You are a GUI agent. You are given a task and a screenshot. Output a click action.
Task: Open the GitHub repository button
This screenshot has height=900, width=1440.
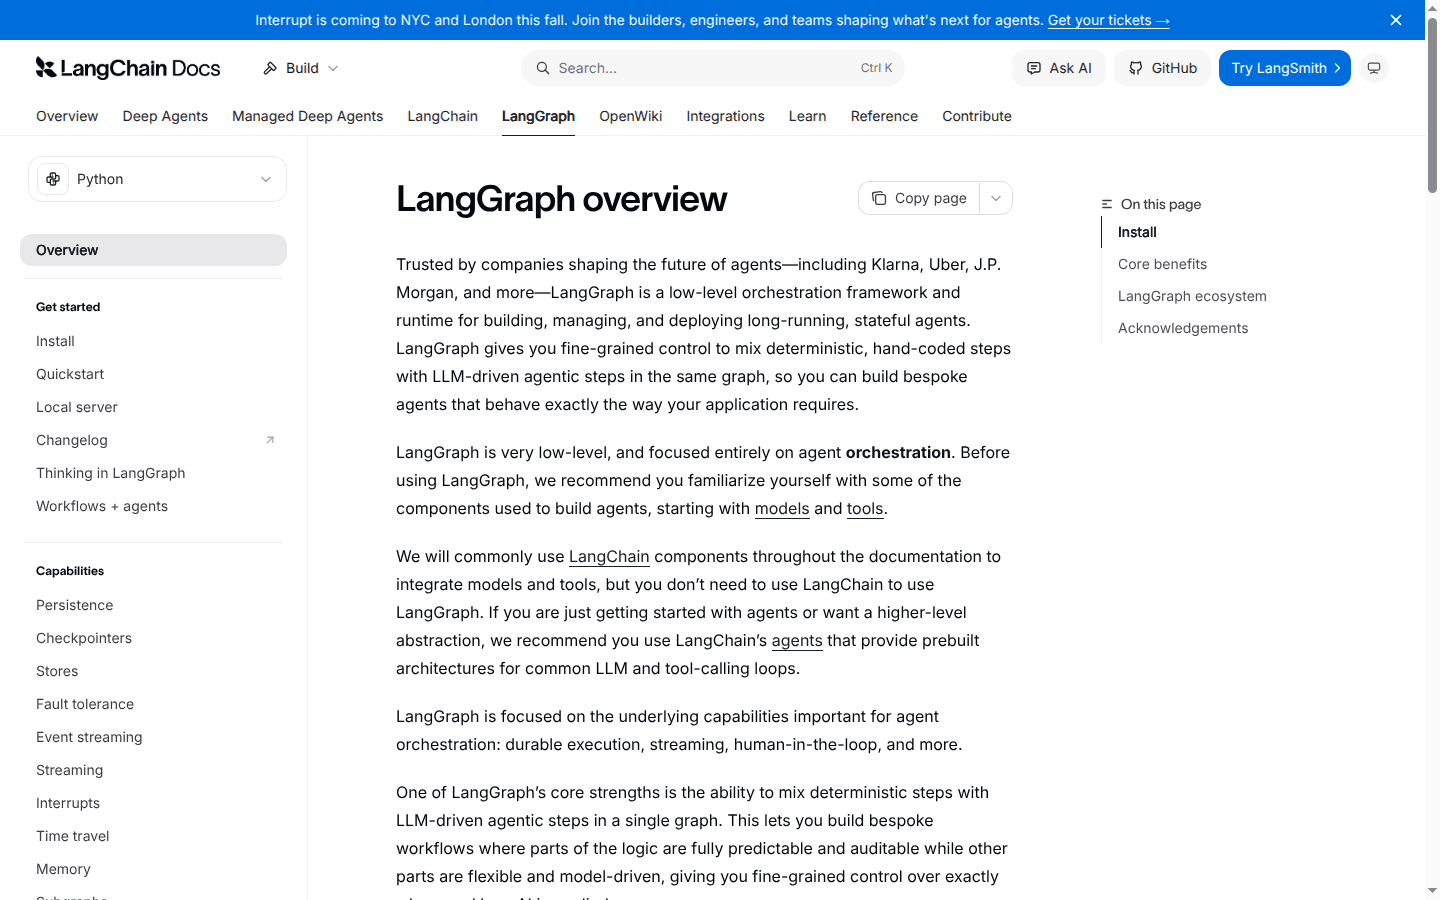(x=1162, y=68)
